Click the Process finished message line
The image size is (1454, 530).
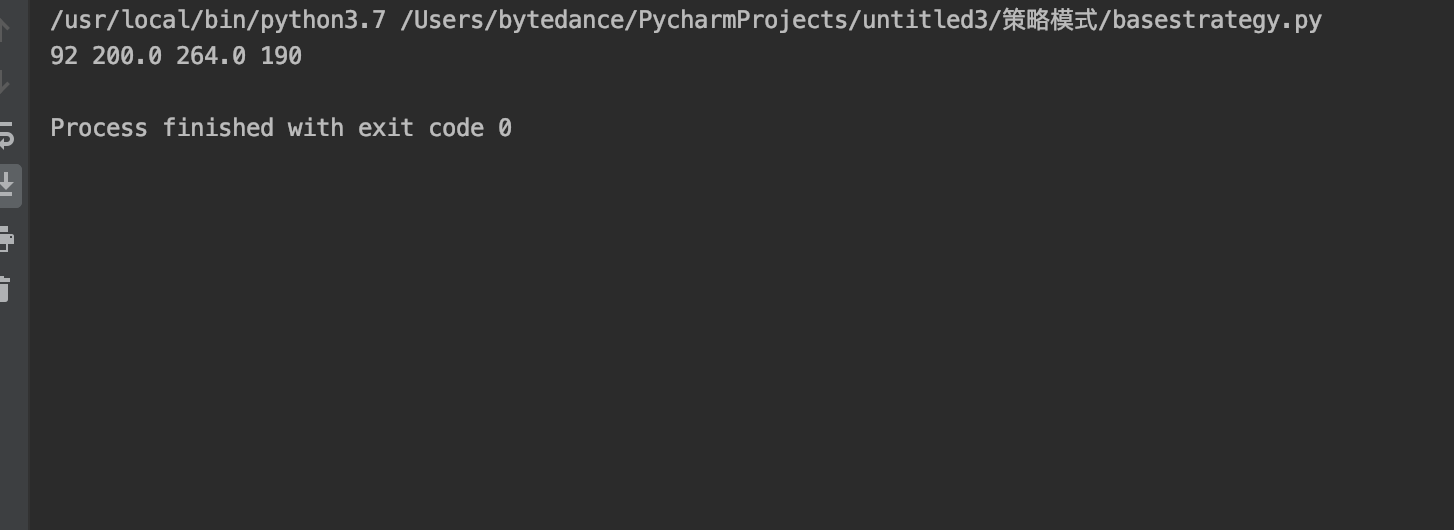click(x=281, y=128)
